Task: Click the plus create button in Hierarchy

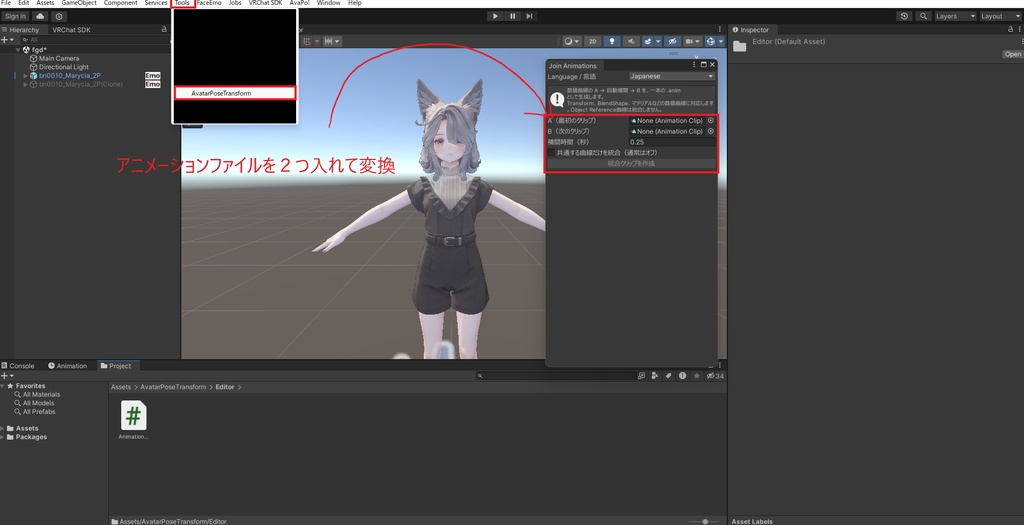Action: (5, 40)
